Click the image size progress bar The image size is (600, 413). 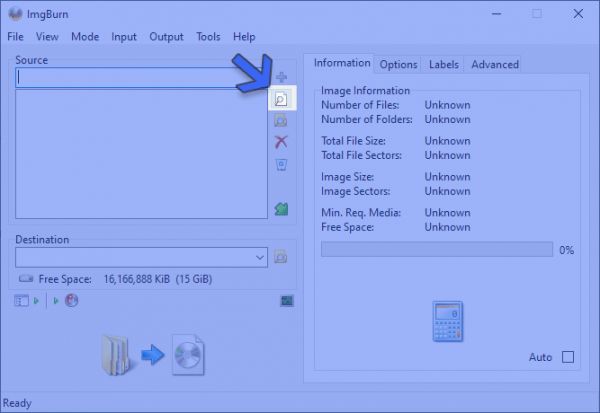[x=436, y=249]
